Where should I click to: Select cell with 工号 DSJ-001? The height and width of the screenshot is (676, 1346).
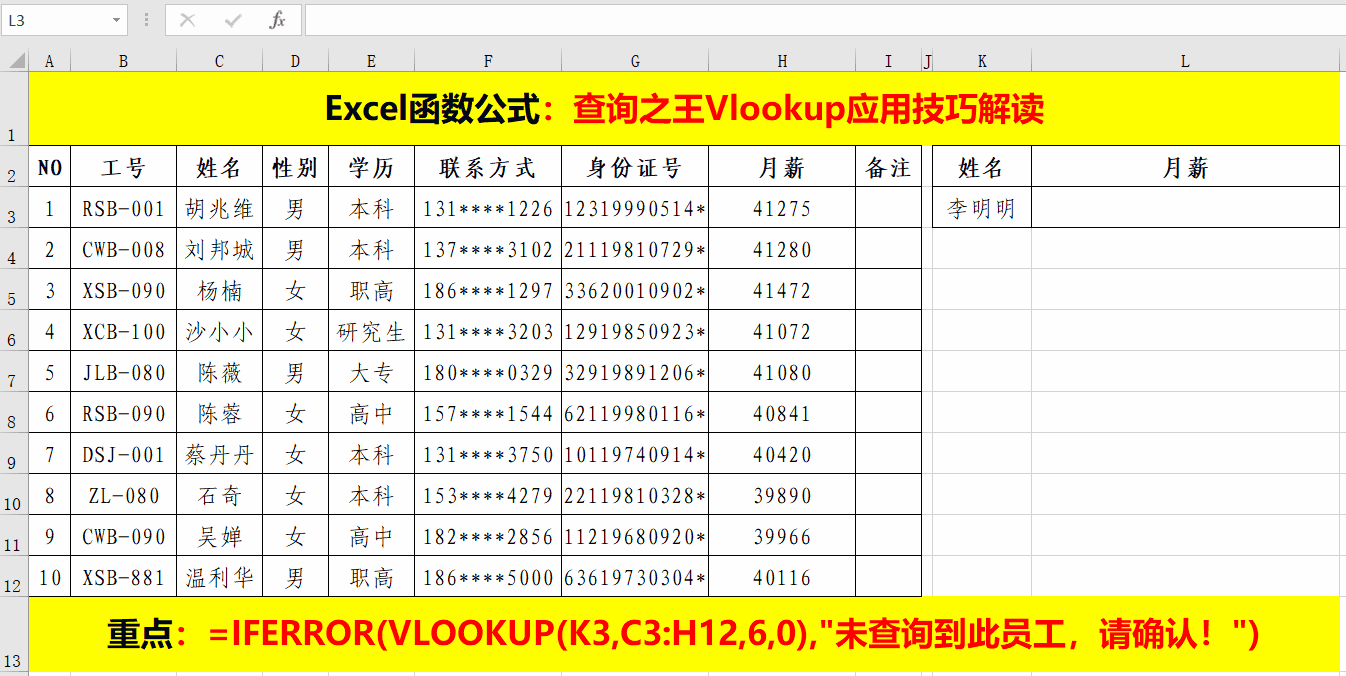[x=123, y=453]
